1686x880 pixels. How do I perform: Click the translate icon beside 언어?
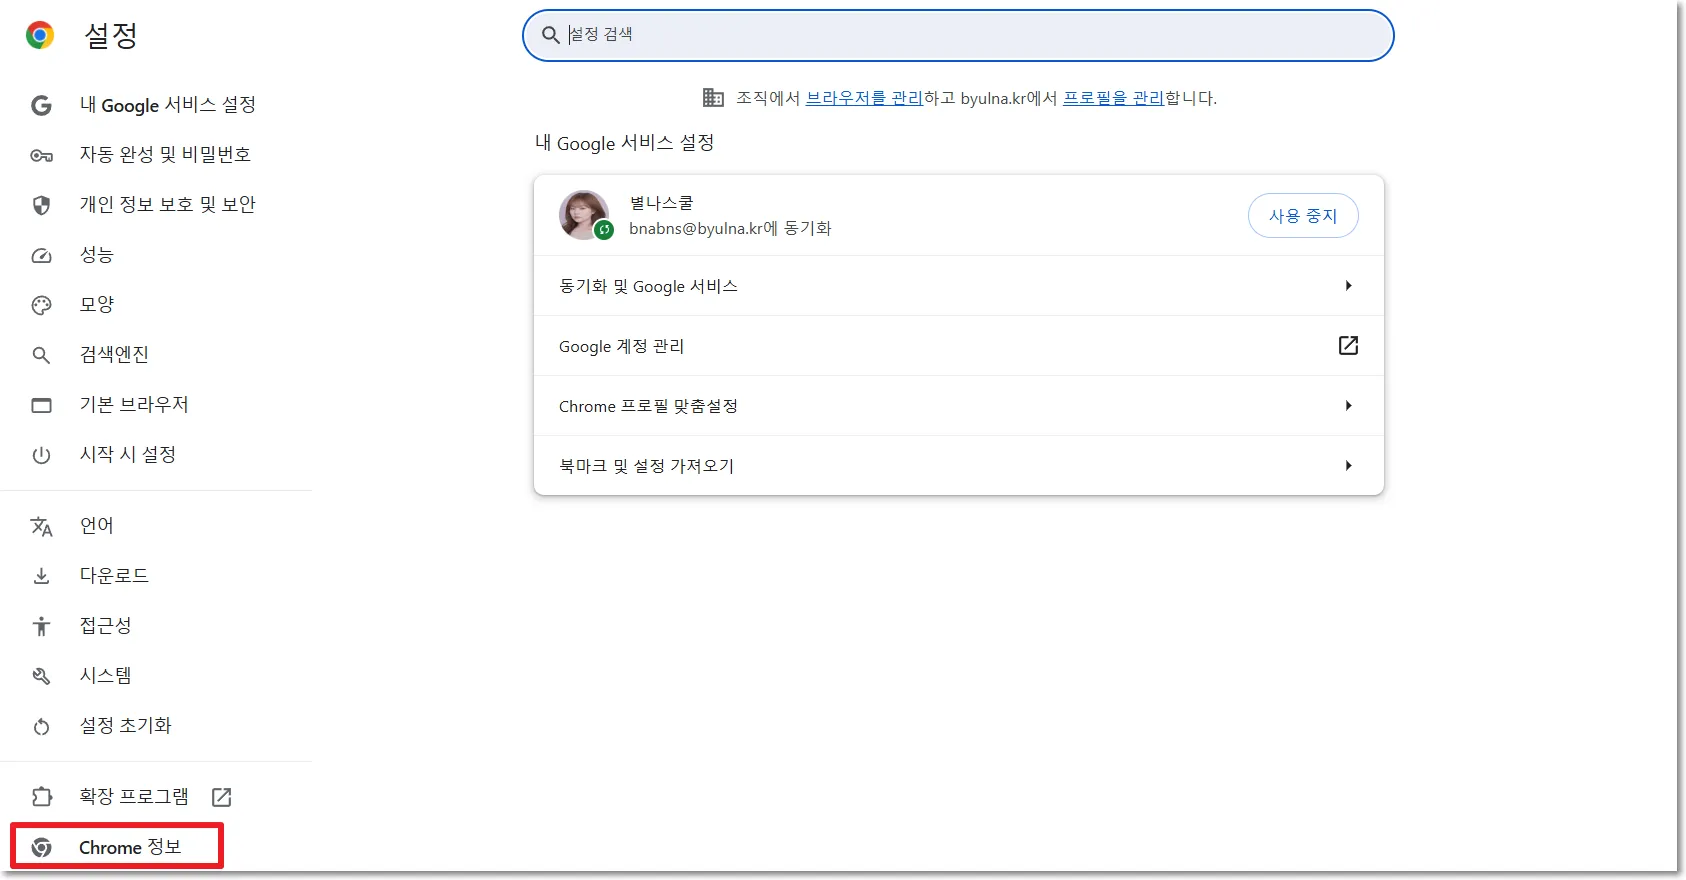[41, 526]
